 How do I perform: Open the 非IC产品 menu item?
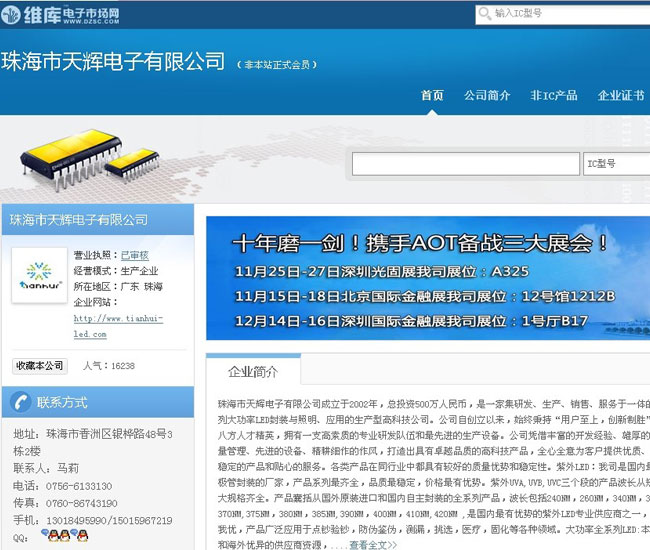point(554,96)
